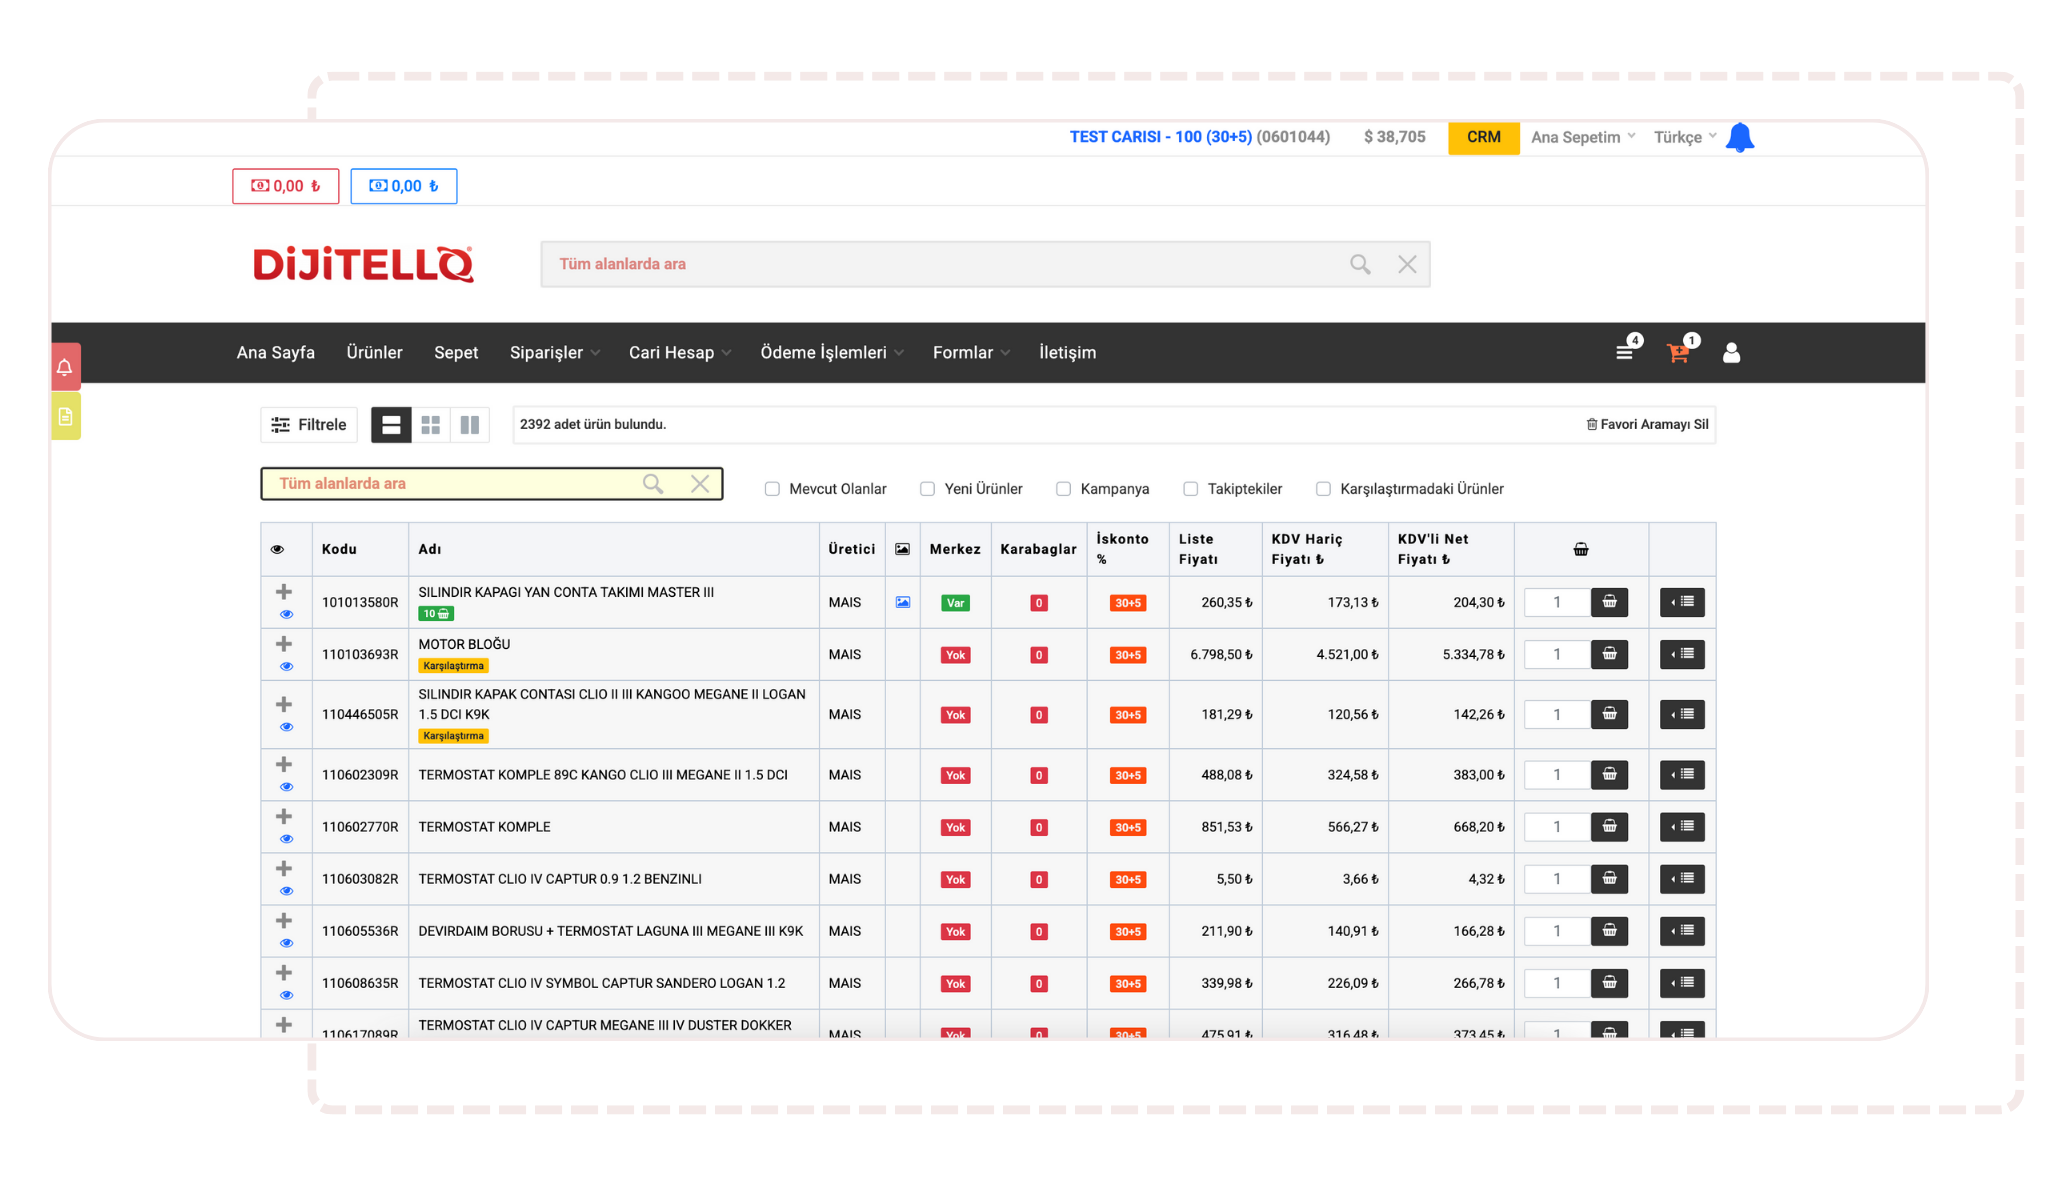Open the Ürünler page

(375, 352)
